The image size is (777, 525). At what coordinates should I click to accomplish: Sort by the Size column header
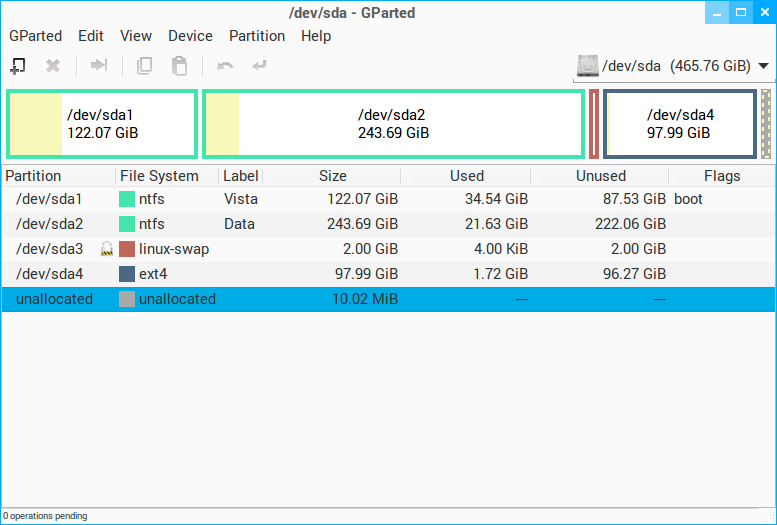pyautogui.click(x=333, y=176)
